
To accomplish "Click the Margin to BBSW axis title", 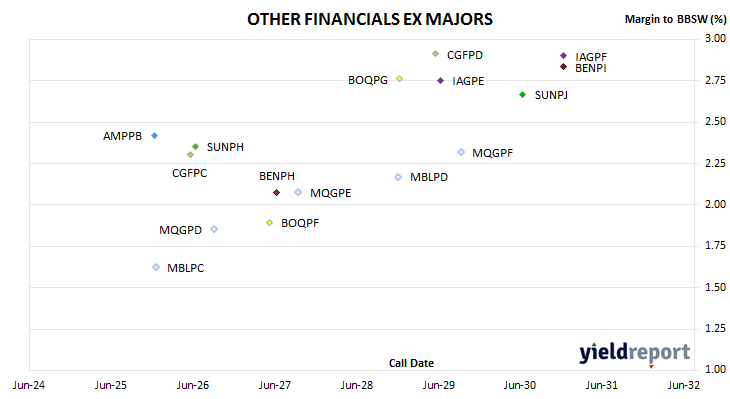I will [x=675, y=19].
